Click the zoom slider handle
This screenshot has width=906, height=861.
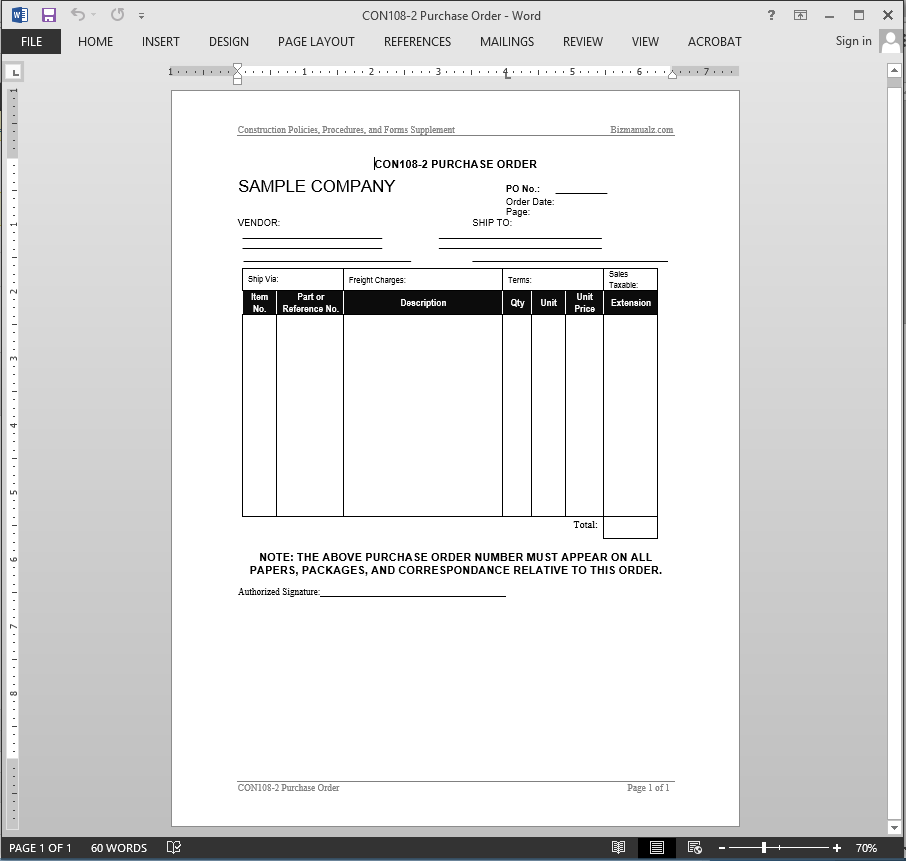(x=764, y=848)
